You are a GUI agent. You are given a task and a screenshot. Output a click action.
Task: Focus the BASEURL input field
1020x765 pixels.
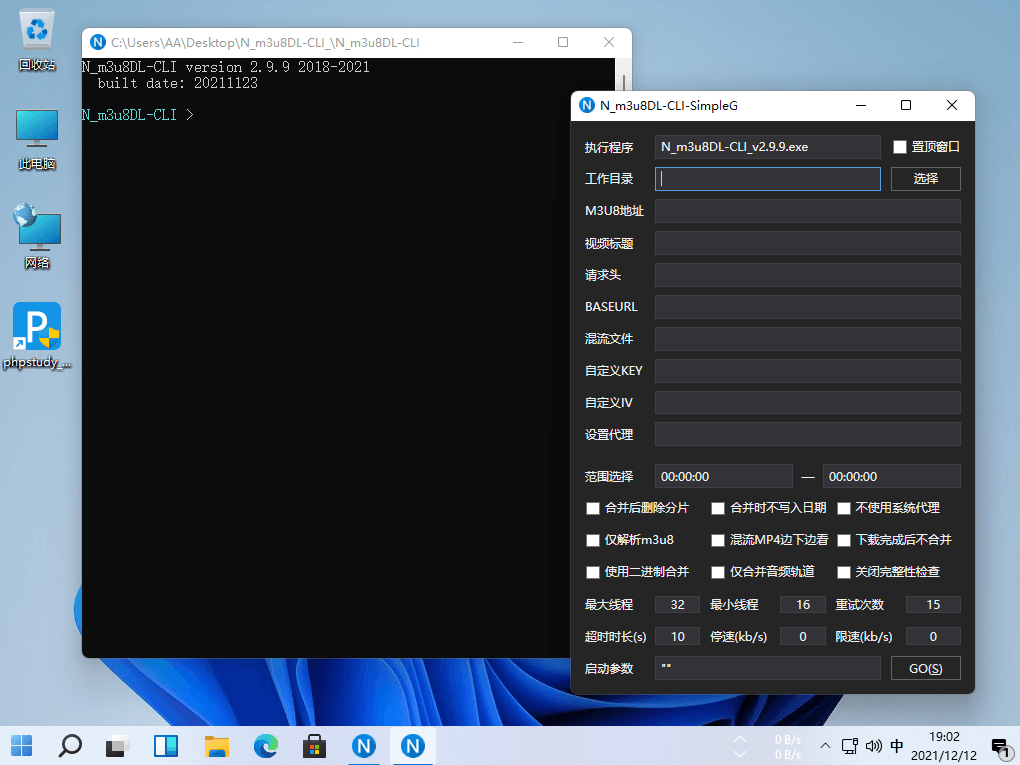click(x=807, y=306)
